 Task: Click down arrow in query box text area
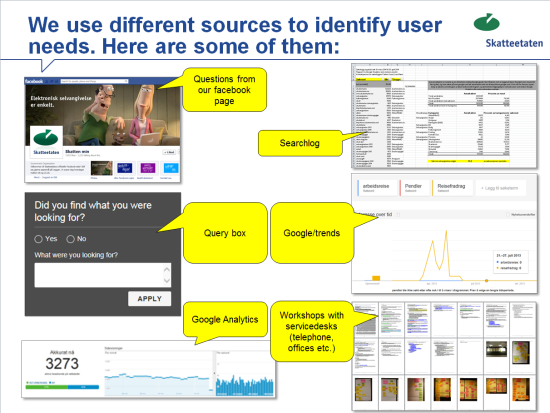167,280
